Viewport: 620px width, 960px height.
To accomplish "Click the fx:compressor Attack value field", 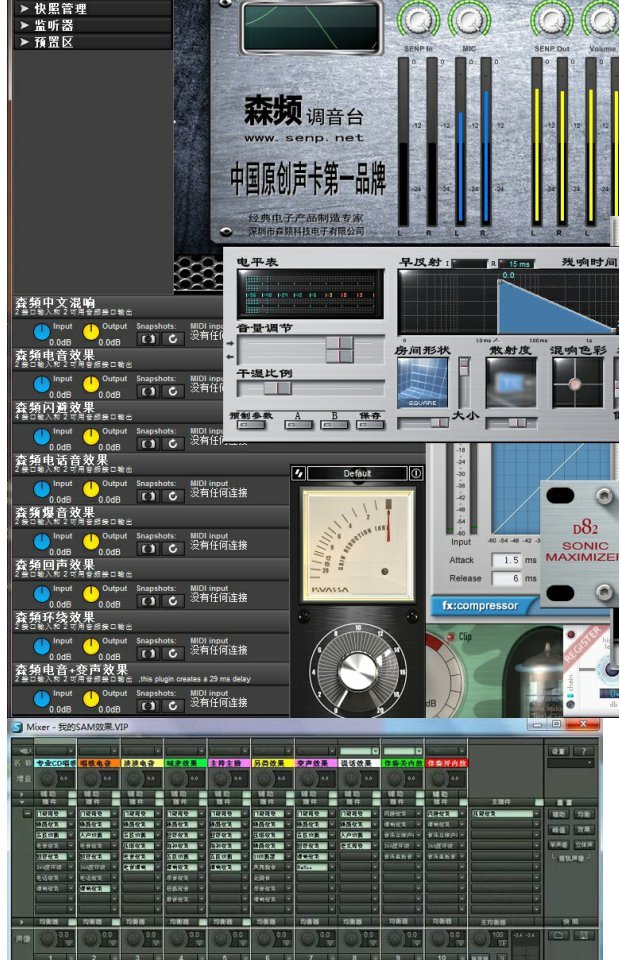I will (507, 560).
